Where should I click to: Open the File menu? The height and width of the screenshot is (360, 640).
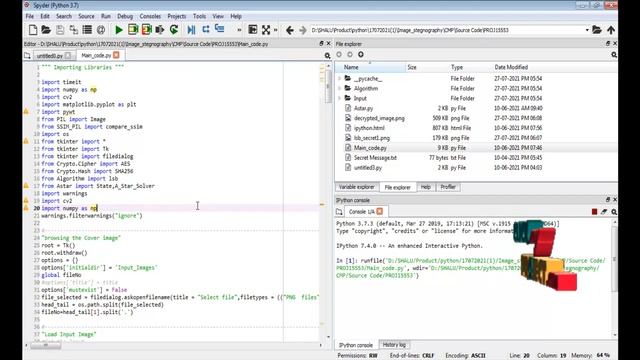[30, 16]
